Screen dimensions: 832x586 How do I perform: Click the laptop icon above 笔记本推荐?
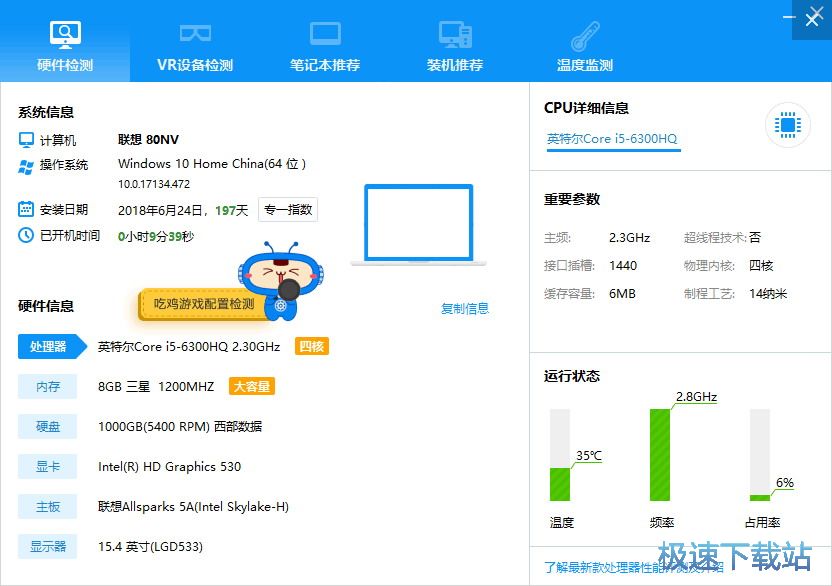click(x=325, y=33)
